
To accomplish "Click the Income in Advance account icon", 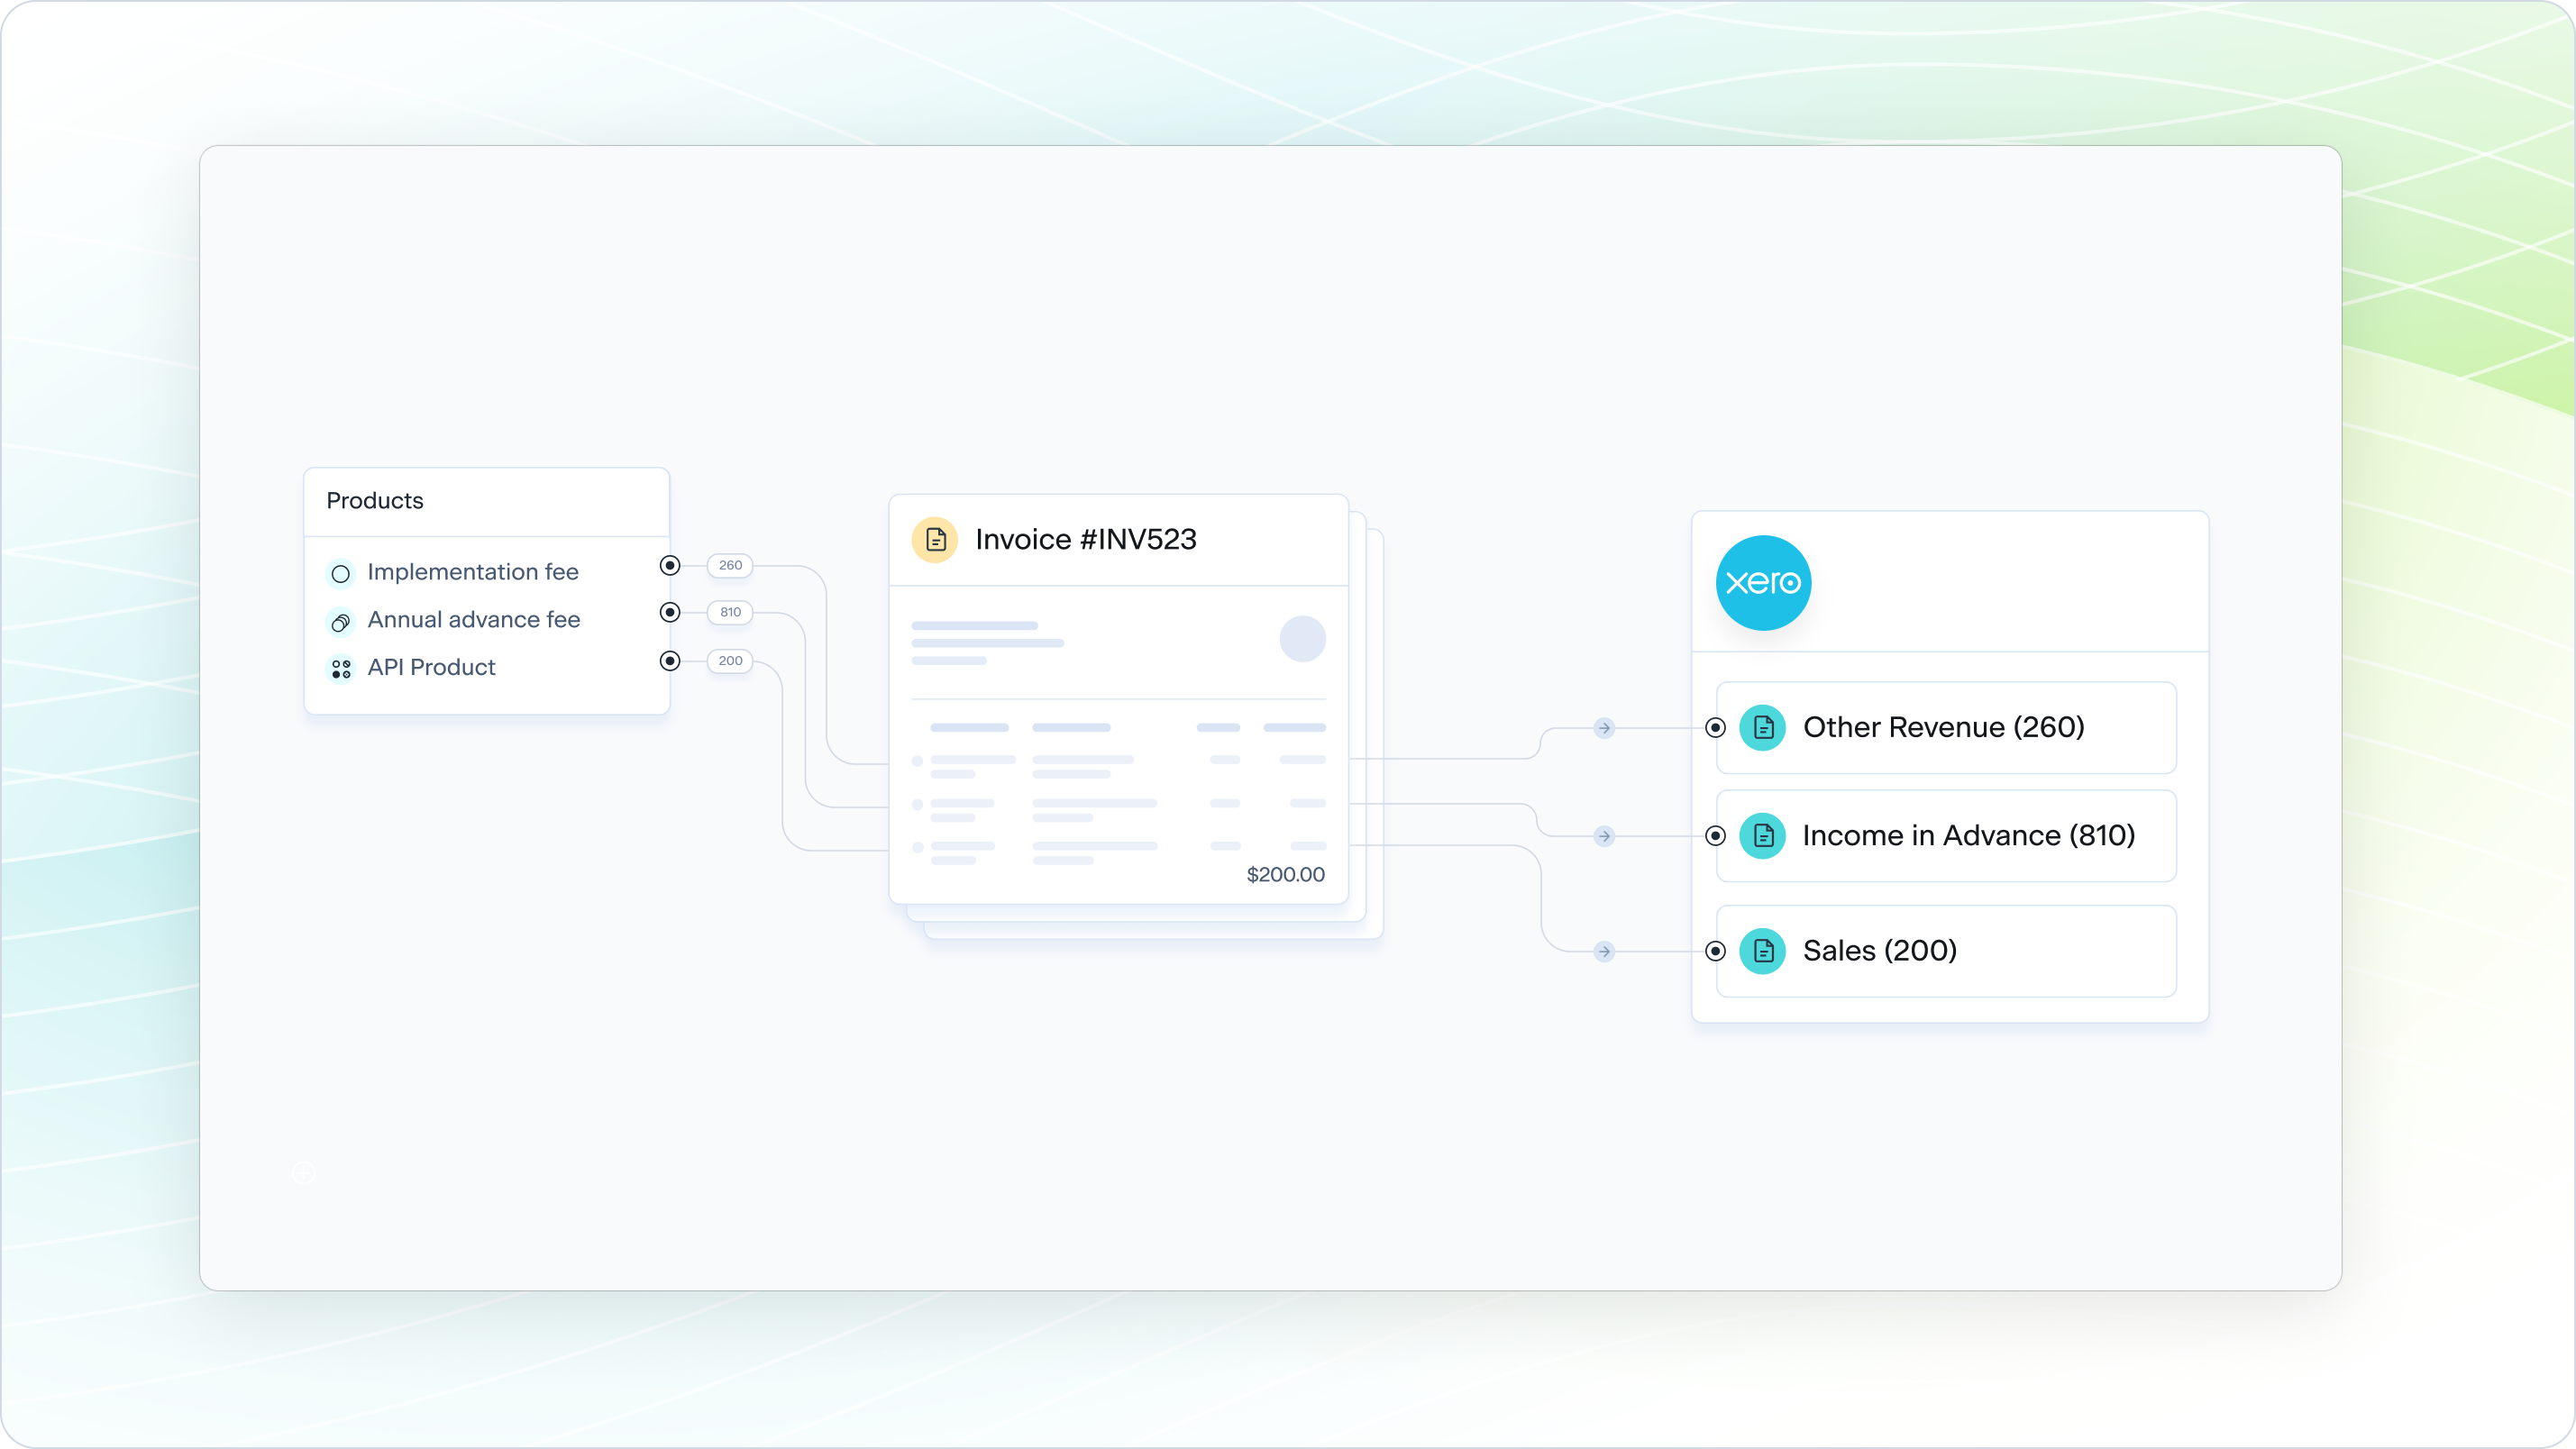I will point(1764,835).
